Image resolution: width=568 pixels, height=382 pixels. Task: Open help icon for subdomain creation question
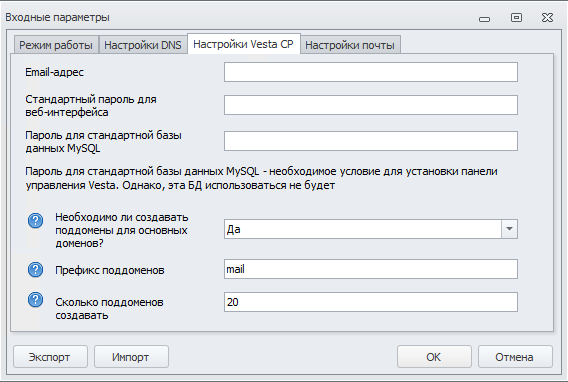pyautogui.click(x=36, y=221)
